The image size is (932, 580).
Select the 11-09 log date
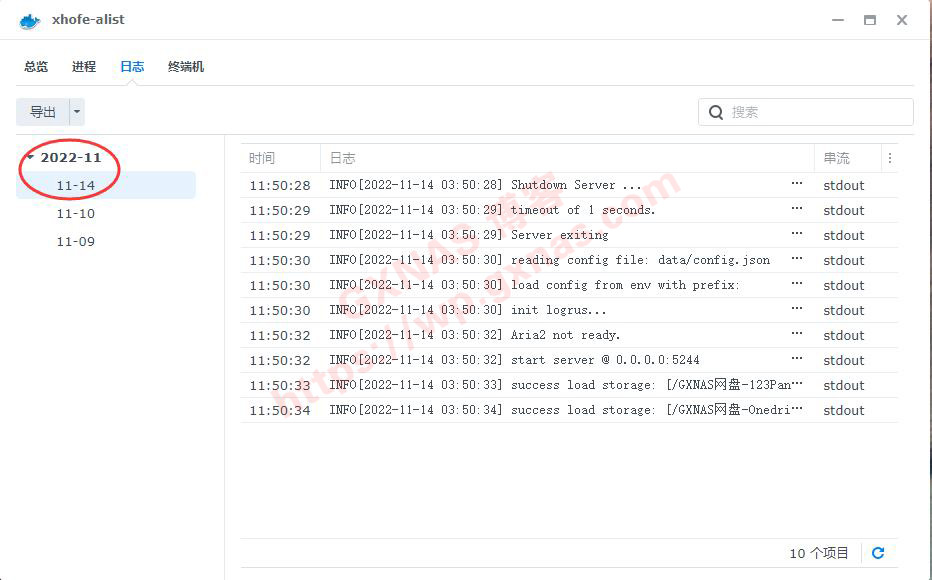(x=76, y=241)
